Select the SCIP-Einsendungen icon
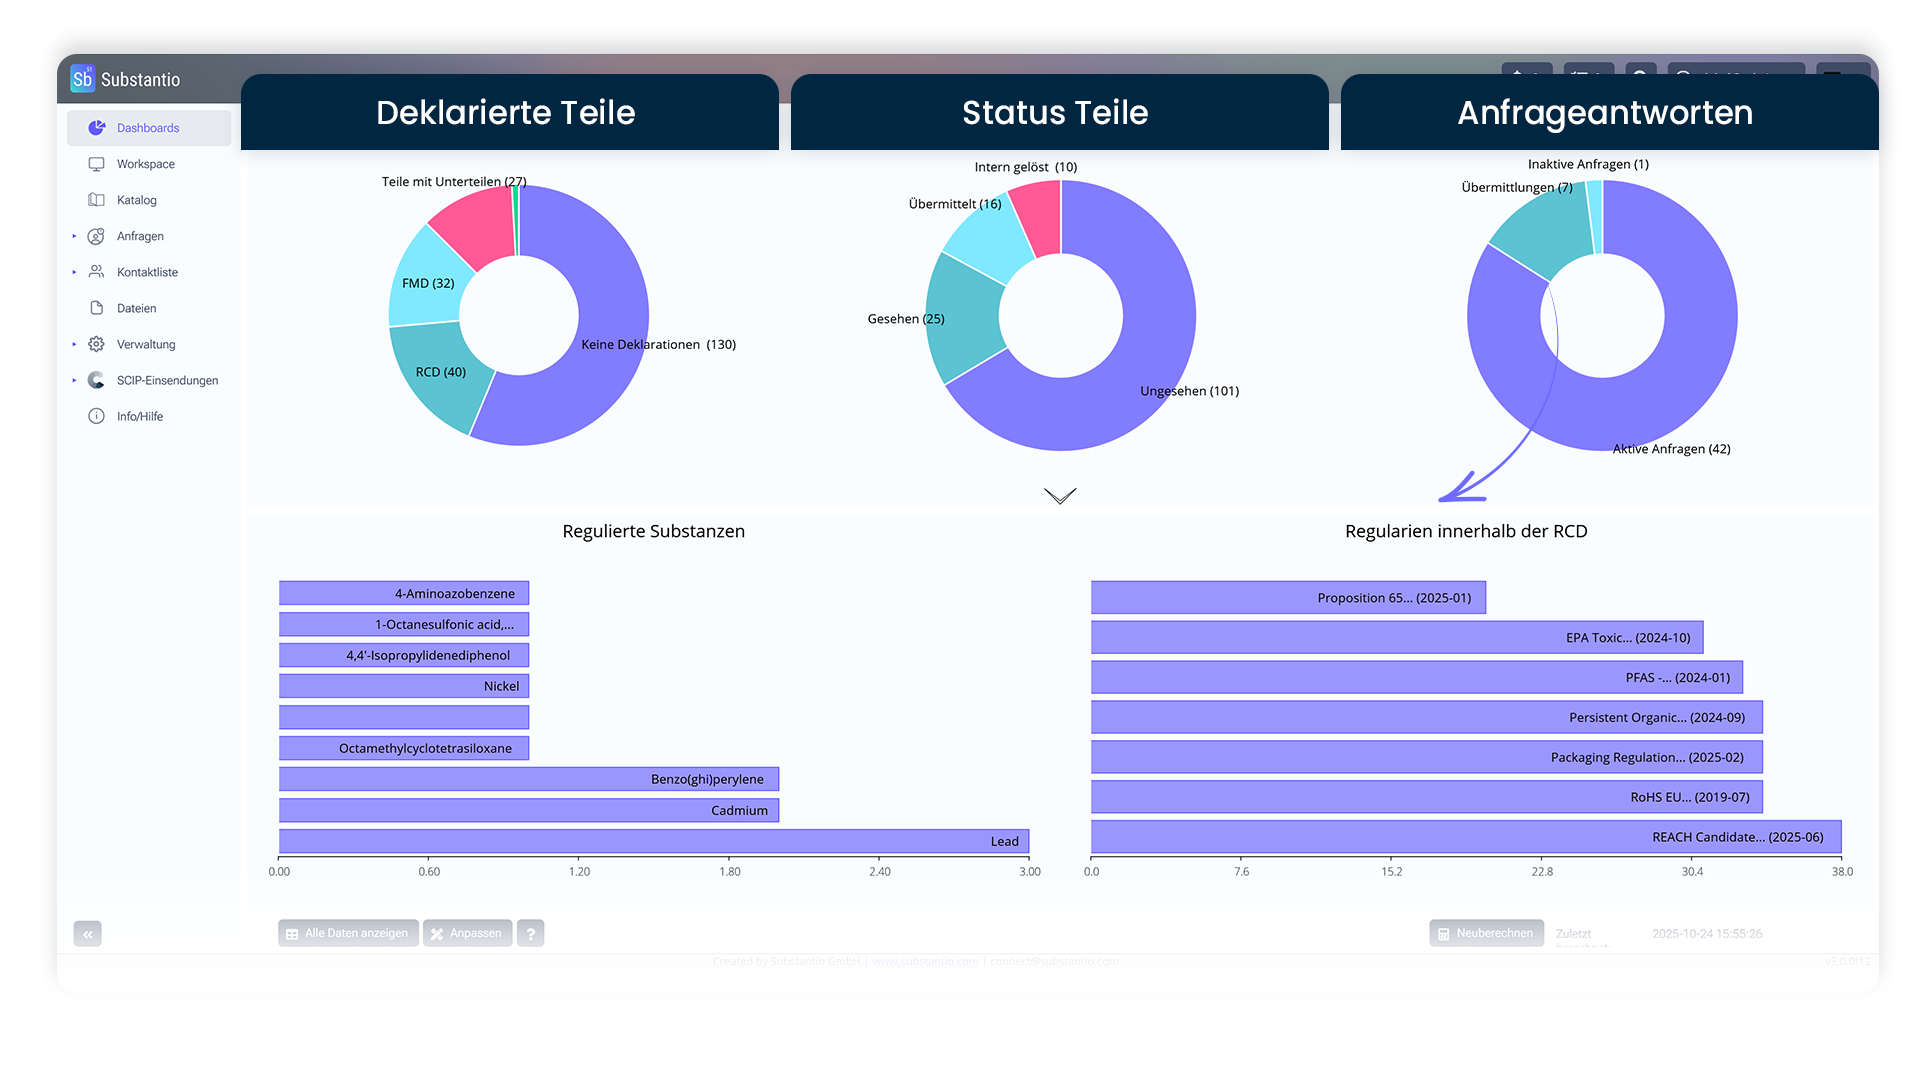The image size is (1920, 1080). pyautogui.click(x=96, y=380)
